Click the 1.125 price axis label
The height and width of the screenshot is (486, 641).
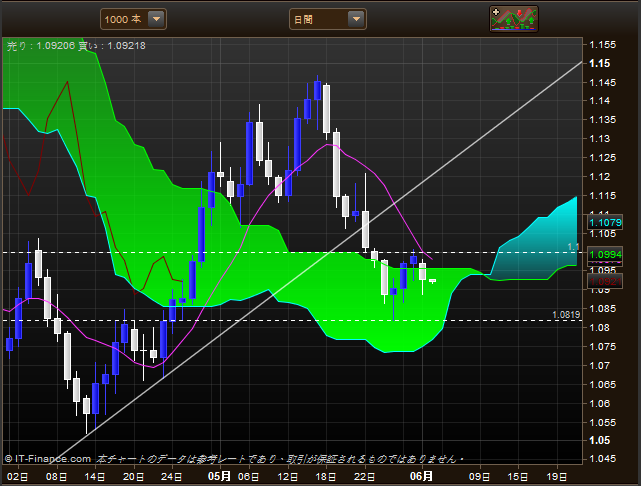[x=603, y=157]
